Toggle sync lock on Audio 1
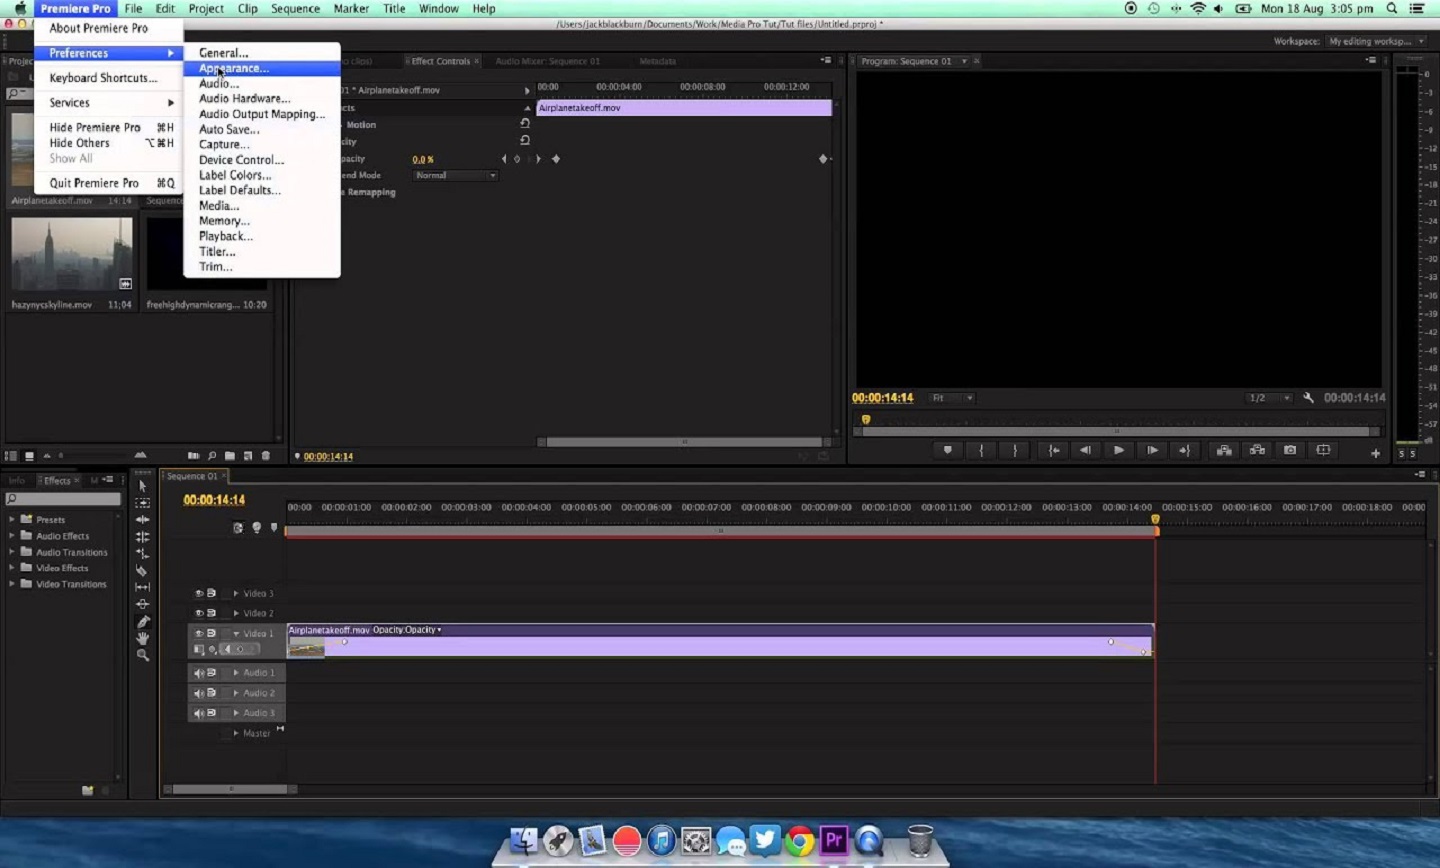Viewport: 1440px width, 868px height. 212,673
